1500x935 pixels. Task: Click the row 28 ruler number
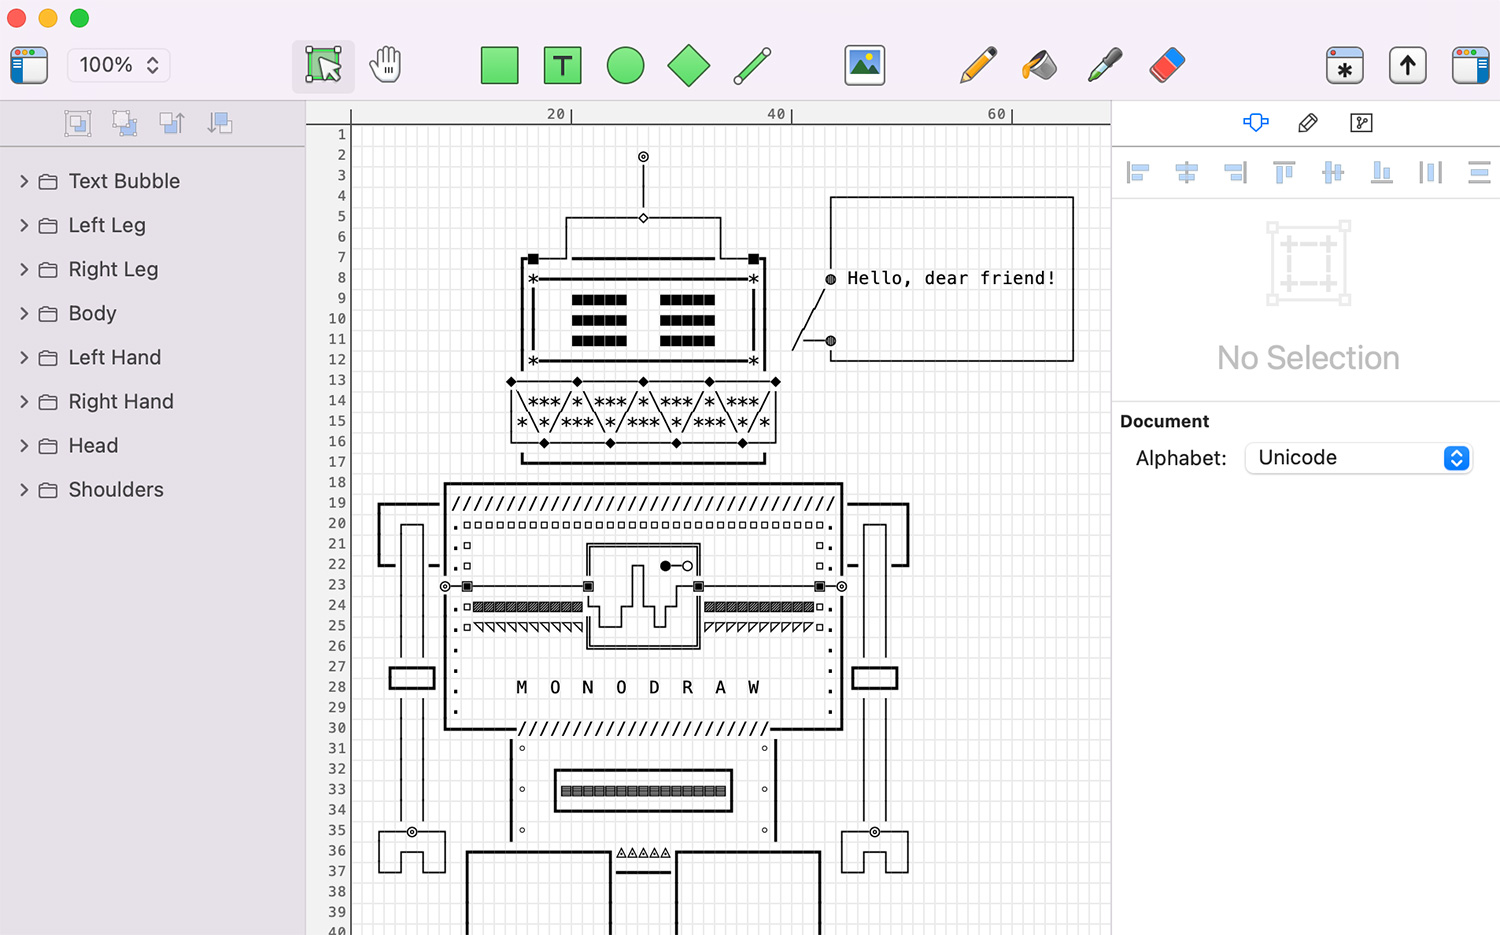pyautogui.click(x=337, y=687)
